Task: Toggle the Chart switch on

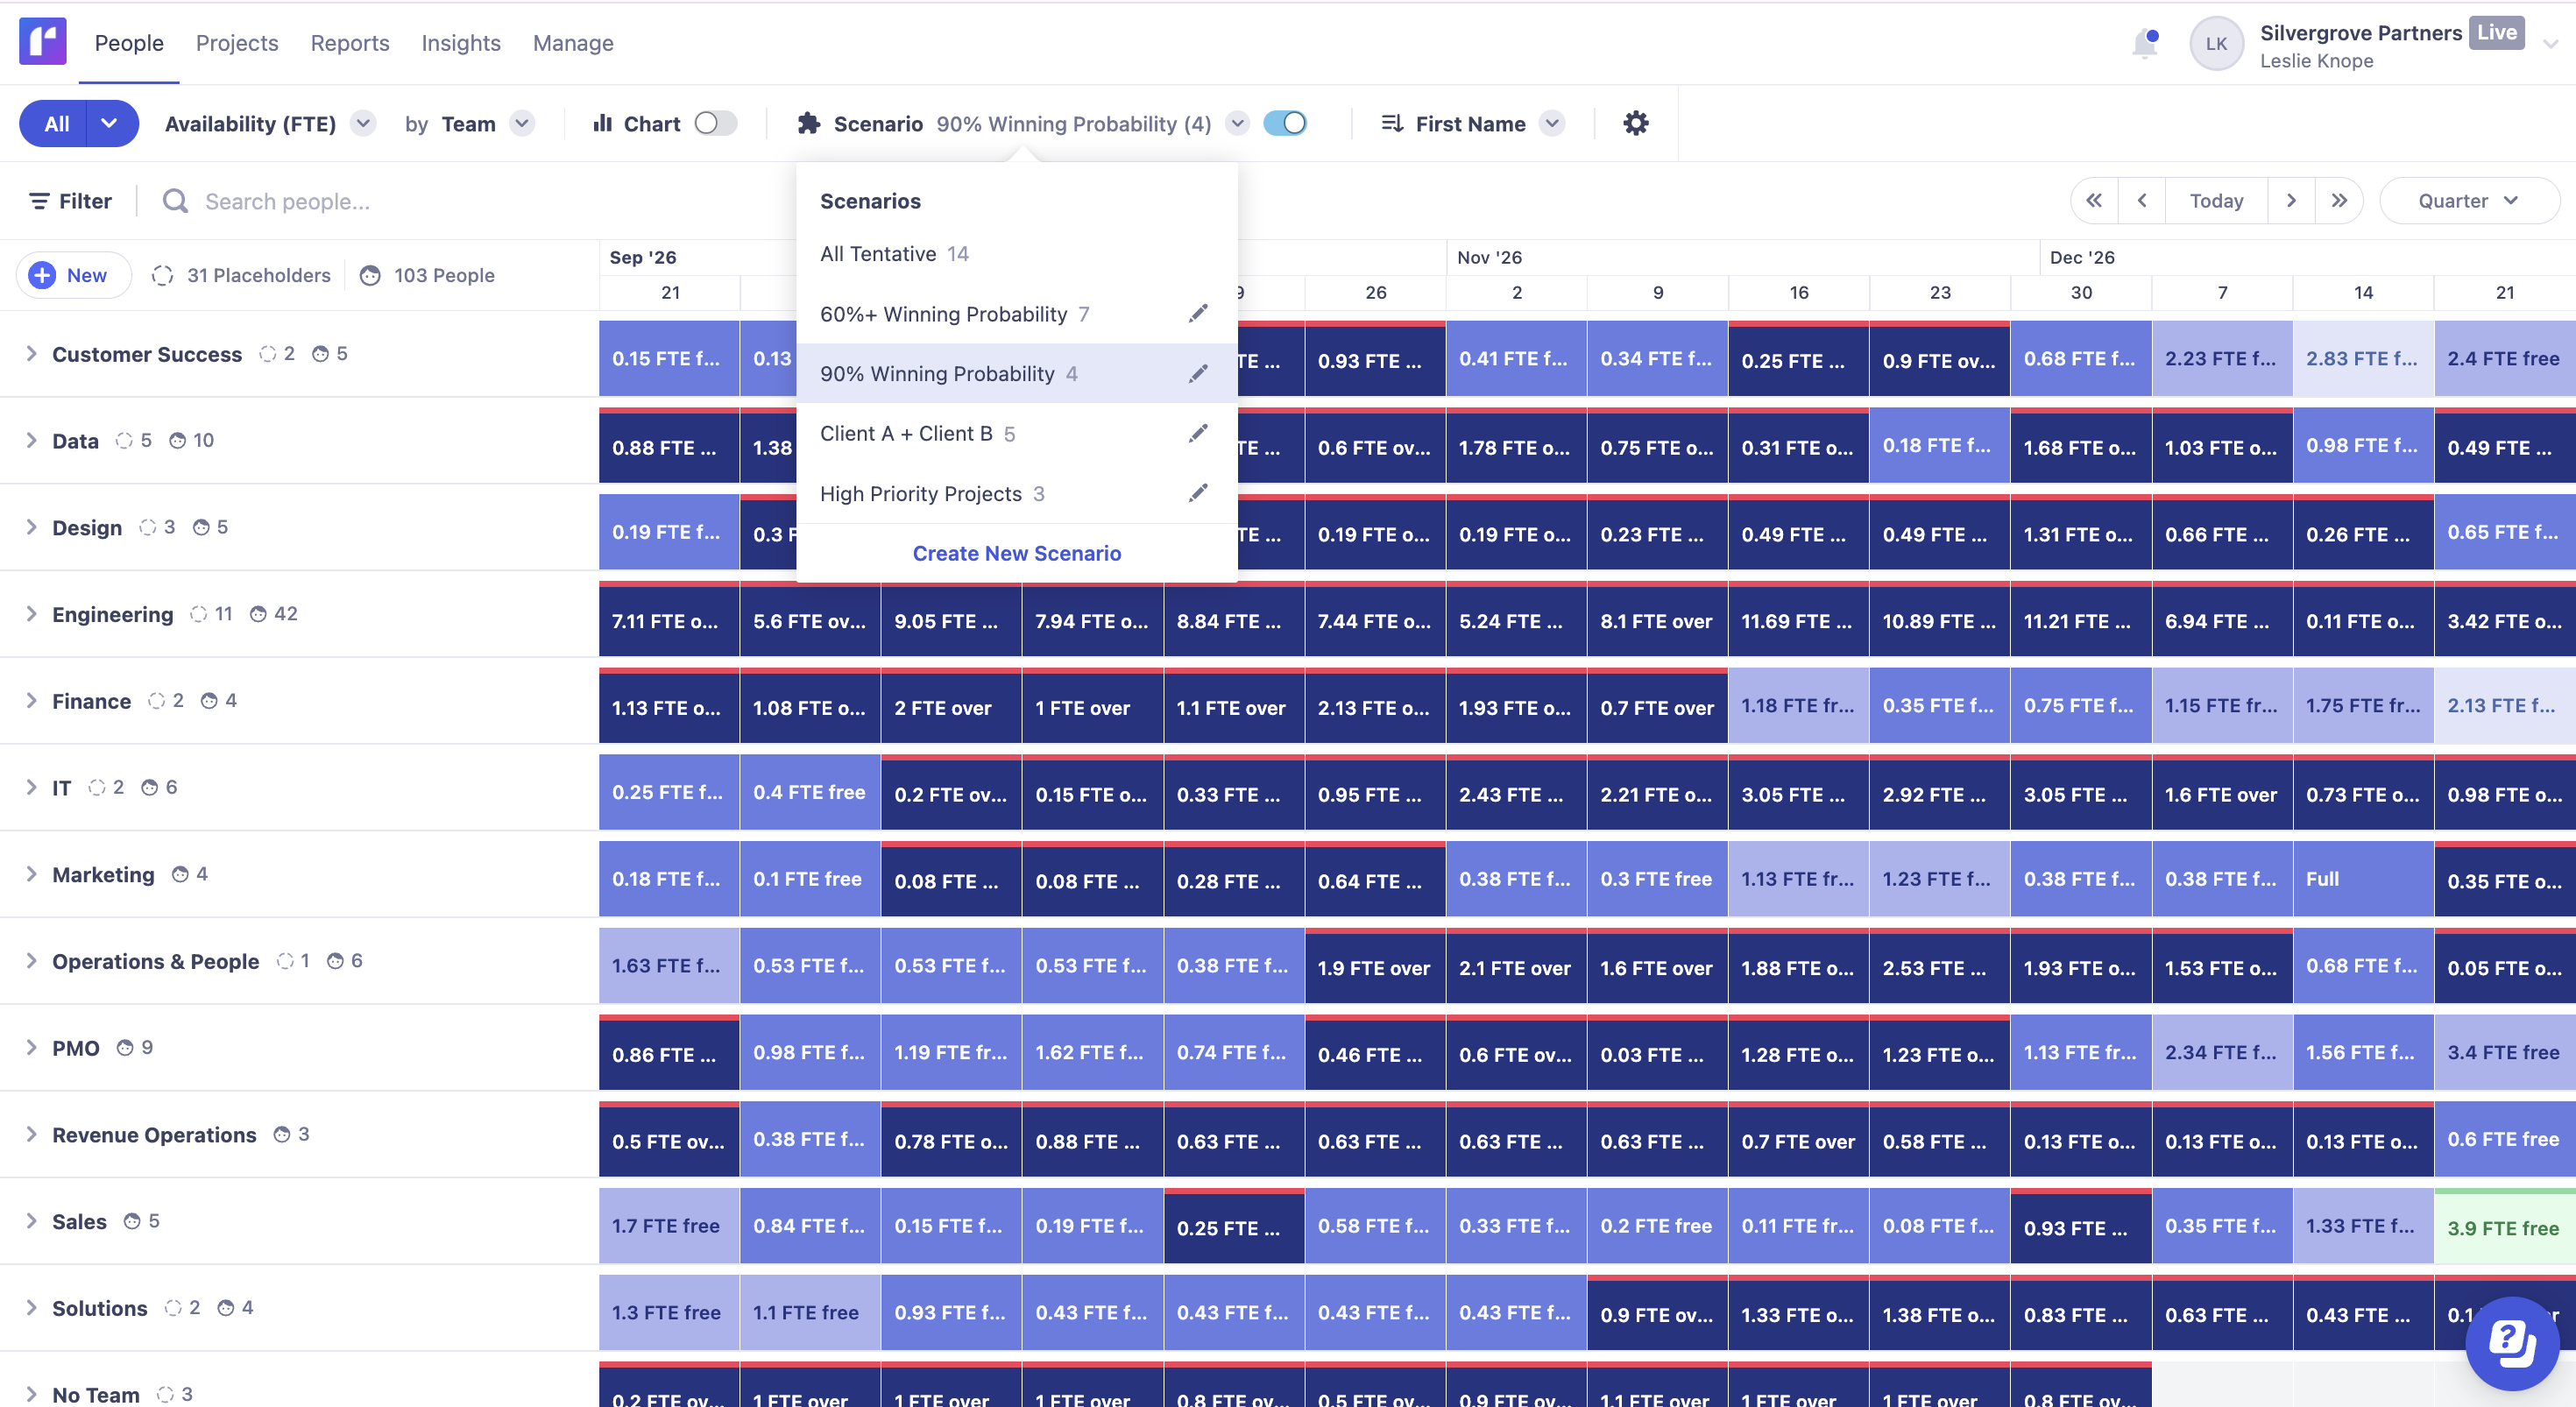Action: pos(715,124)
